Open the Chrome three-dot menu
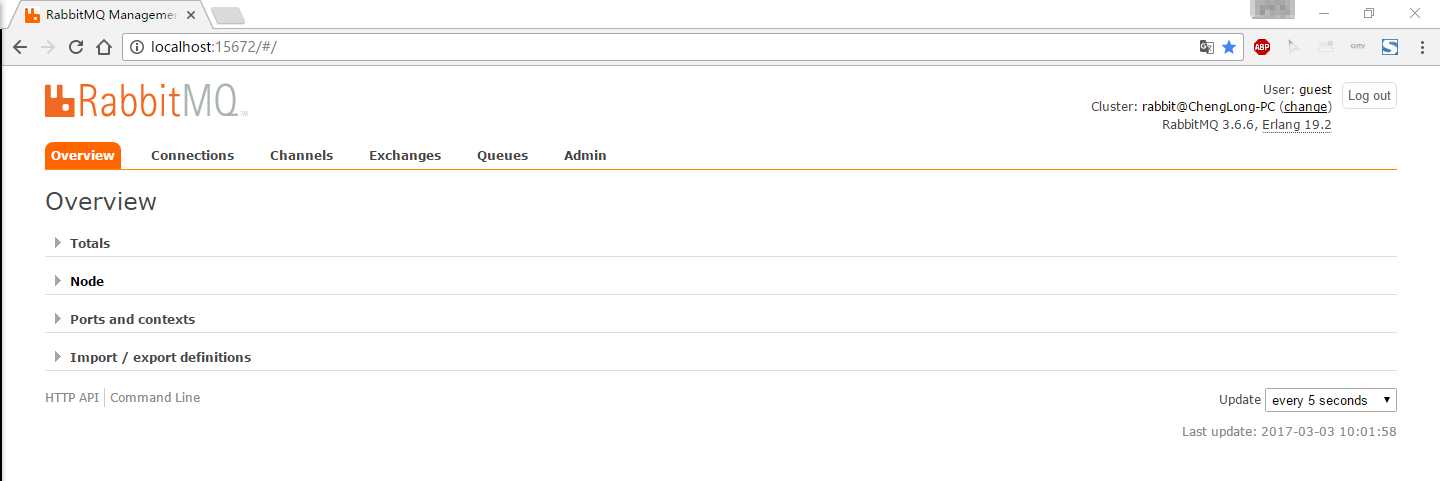 click(1422, 47)
